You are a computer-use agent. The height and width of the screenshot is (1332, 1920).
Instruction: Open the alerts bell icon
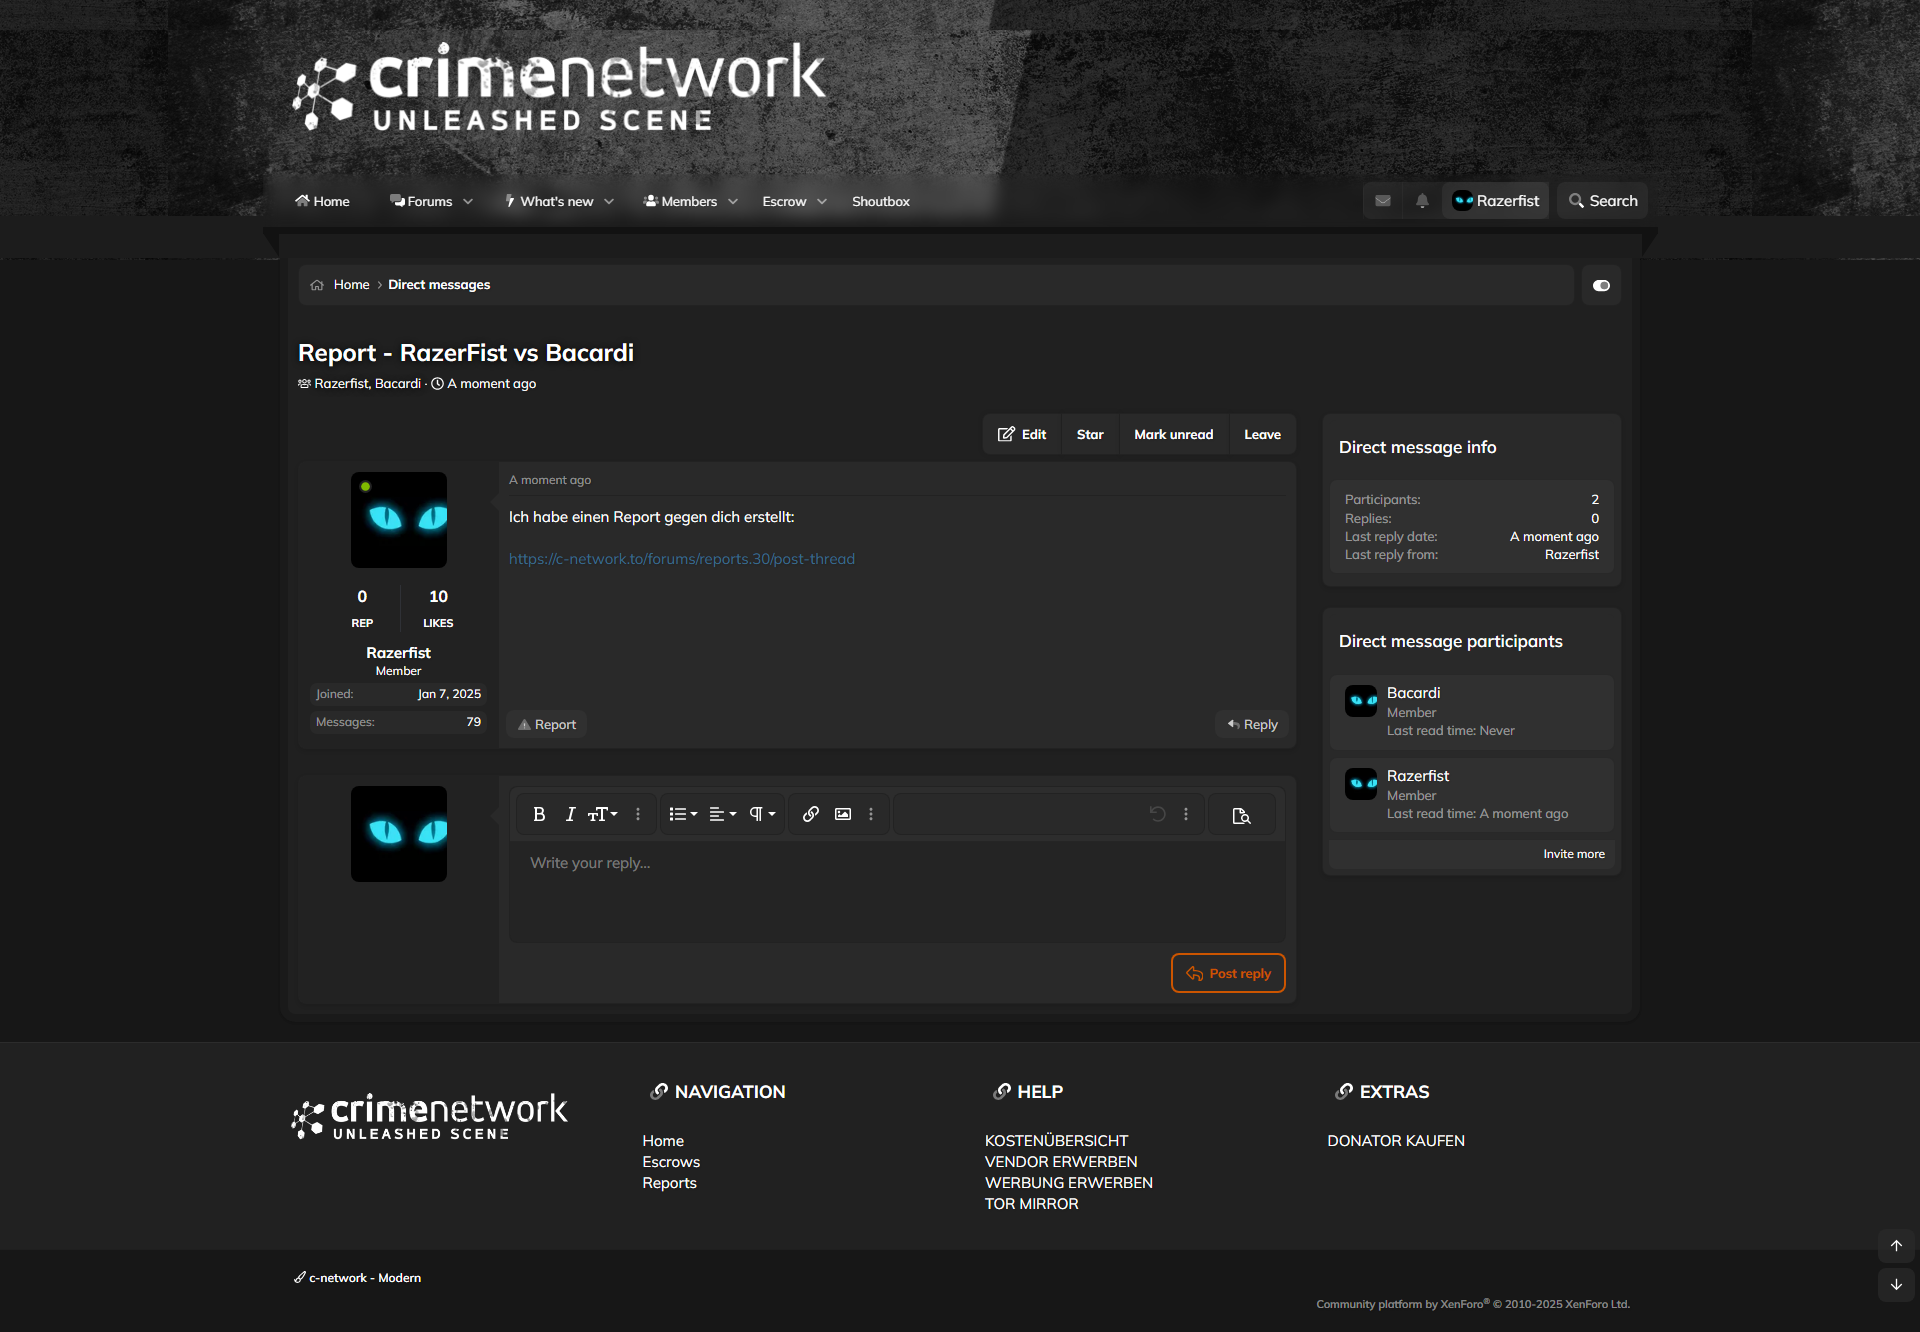pos(1422,201)
